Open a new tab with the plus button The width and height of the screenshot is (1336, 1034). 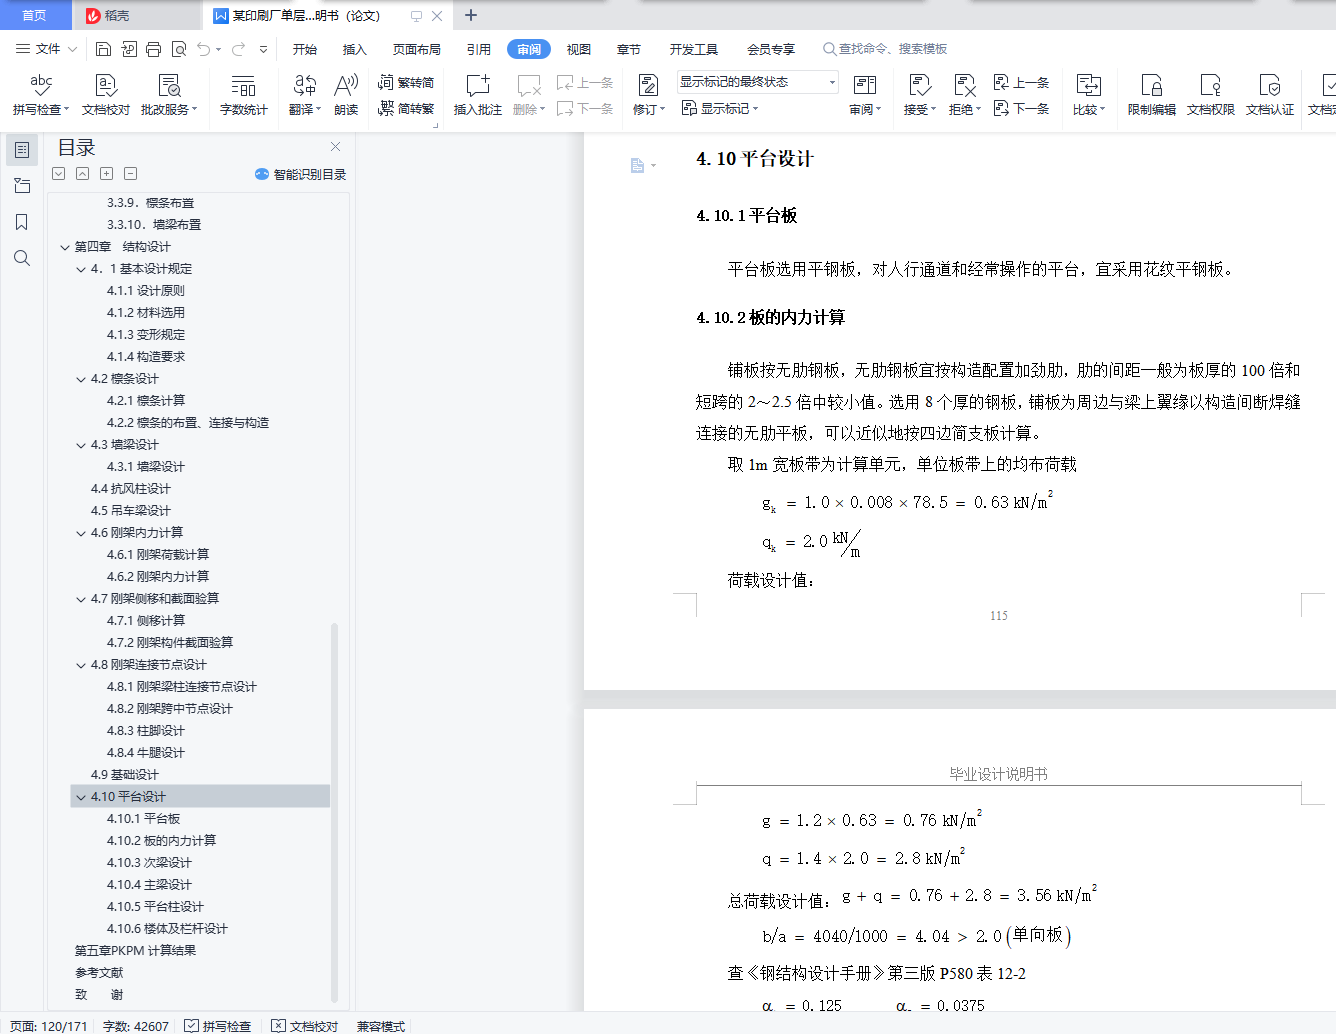471,15
